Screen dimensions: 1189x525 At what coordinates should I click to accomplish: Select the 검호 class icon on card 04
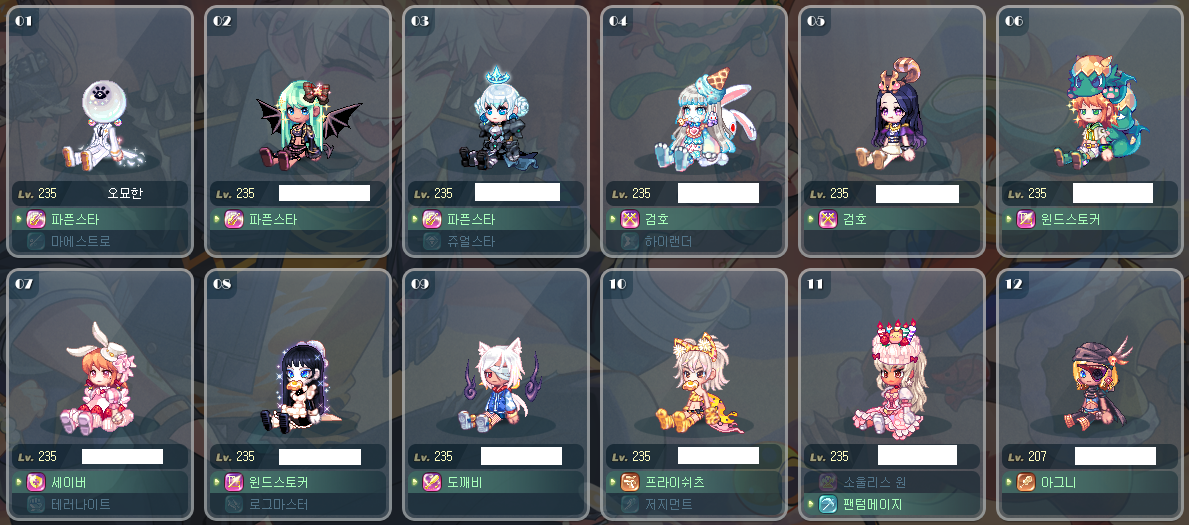coord(631,219)
